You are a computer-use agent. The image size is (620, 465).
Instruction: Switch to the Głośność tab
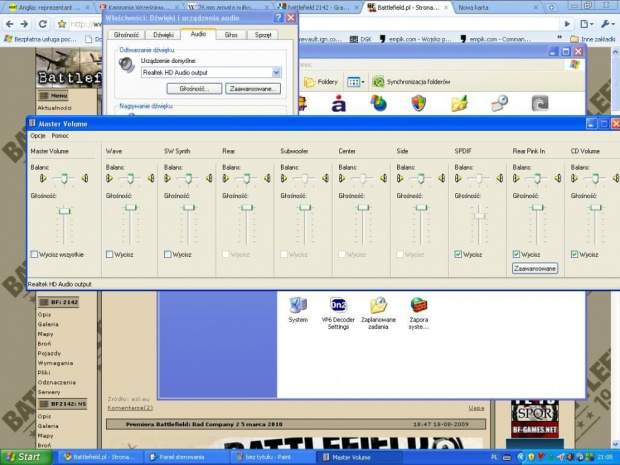[x=126, y=35]
